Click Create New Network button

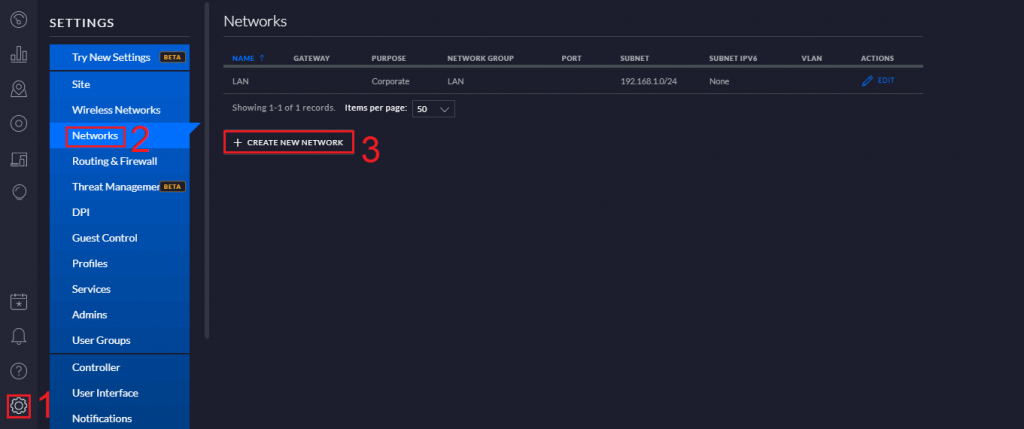click(289, 143)
